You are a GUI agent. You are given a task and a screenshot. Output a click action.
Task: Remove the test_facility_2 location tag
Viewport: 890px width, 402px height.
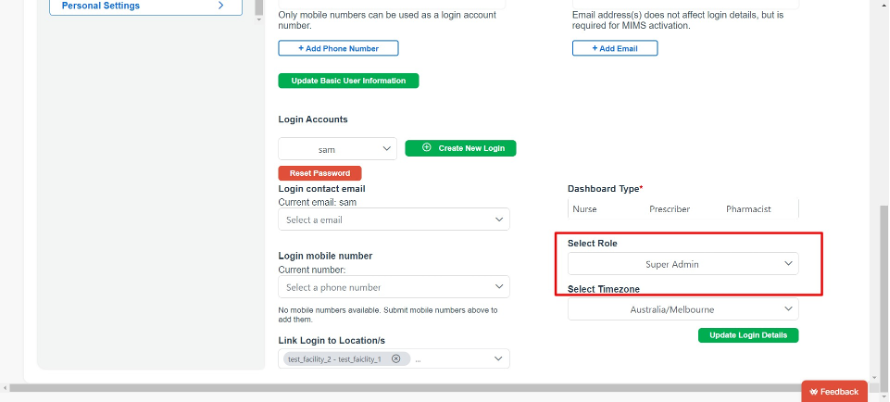396,359
